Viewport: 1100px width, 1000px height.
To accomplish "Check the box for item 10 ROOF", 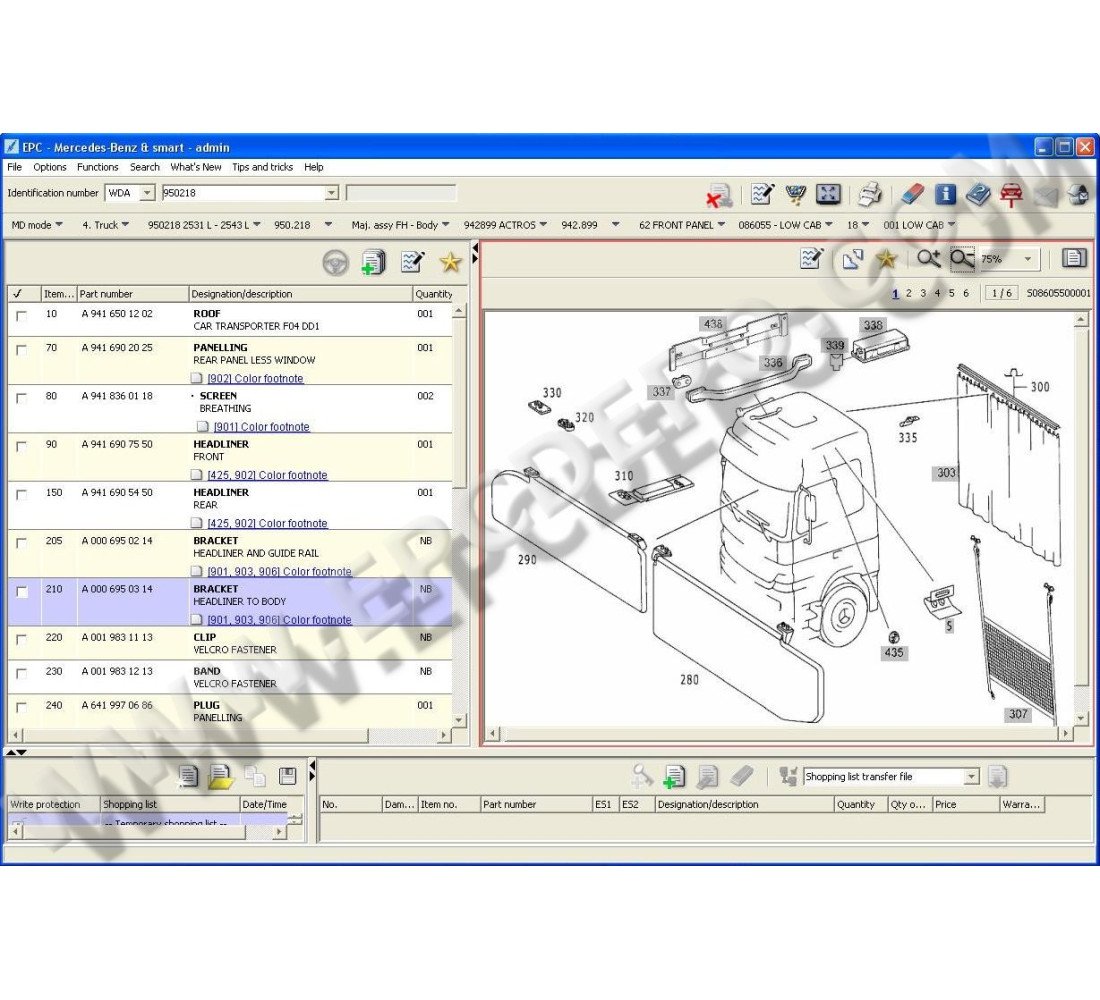I will (22, 316).
